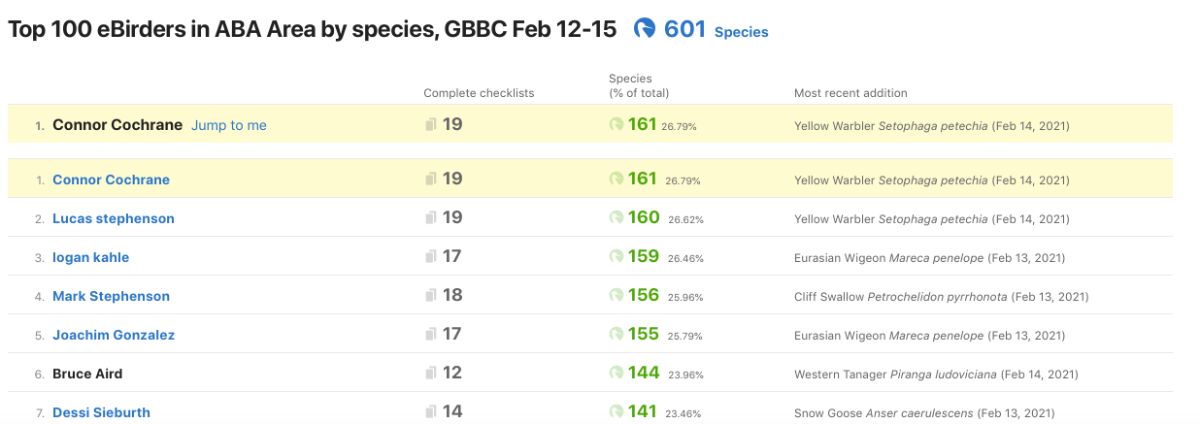Click checklist icon in Bruce Aird row
Image resolution: width=1200 pixels, height=424 pixels.
click(431, 374)
